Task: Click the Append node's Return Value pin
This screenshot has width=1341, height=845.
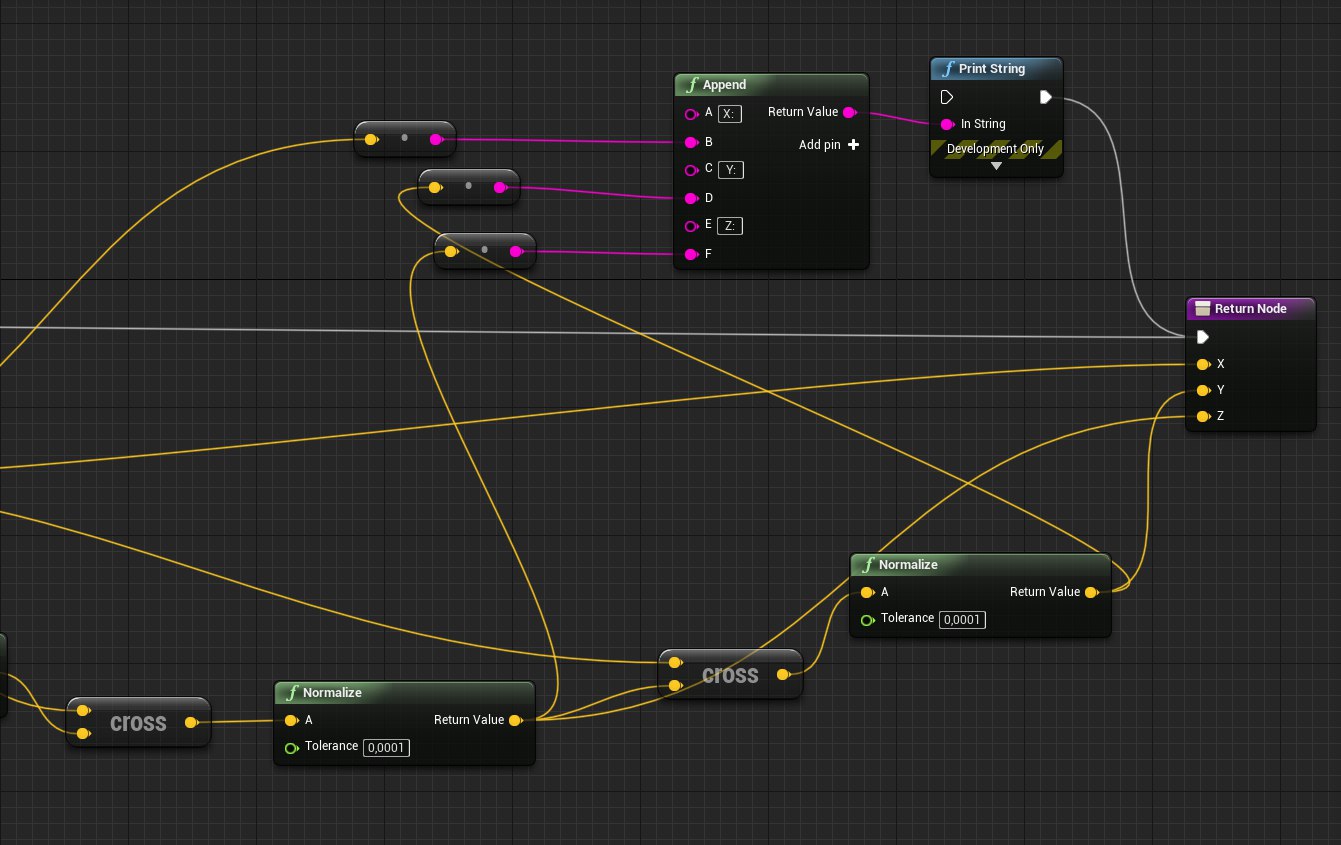Action: [850, 112]
